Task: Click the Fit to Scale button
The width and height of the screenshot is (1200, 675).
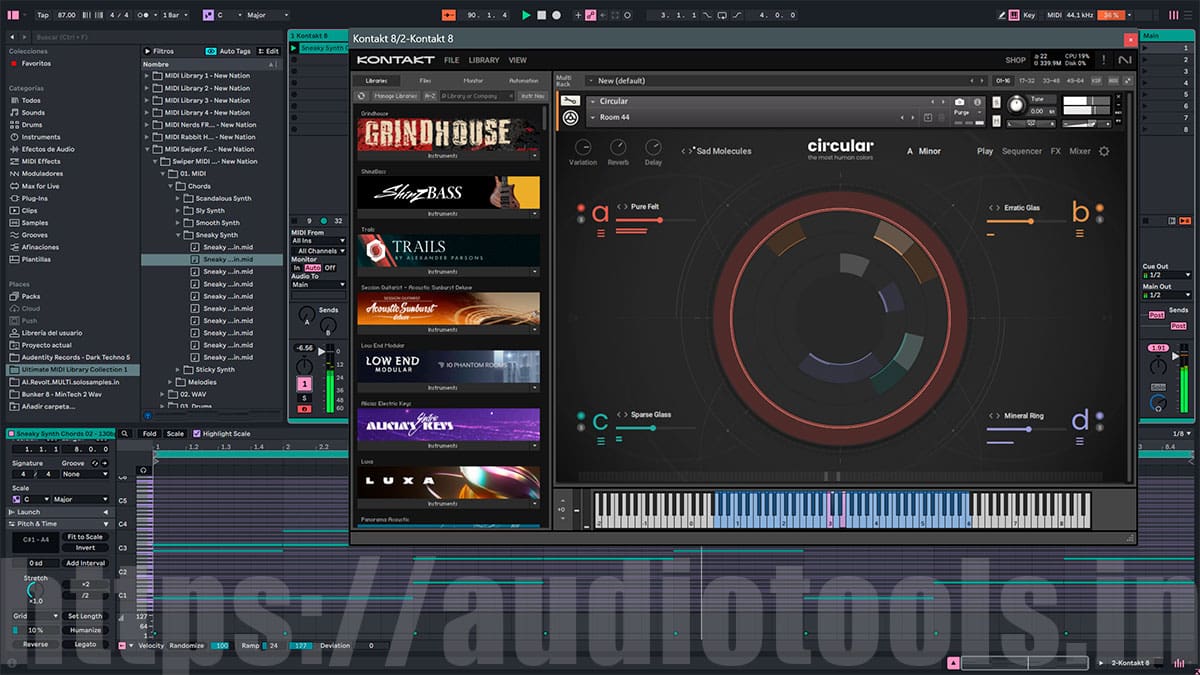Action: pos(85,537)
